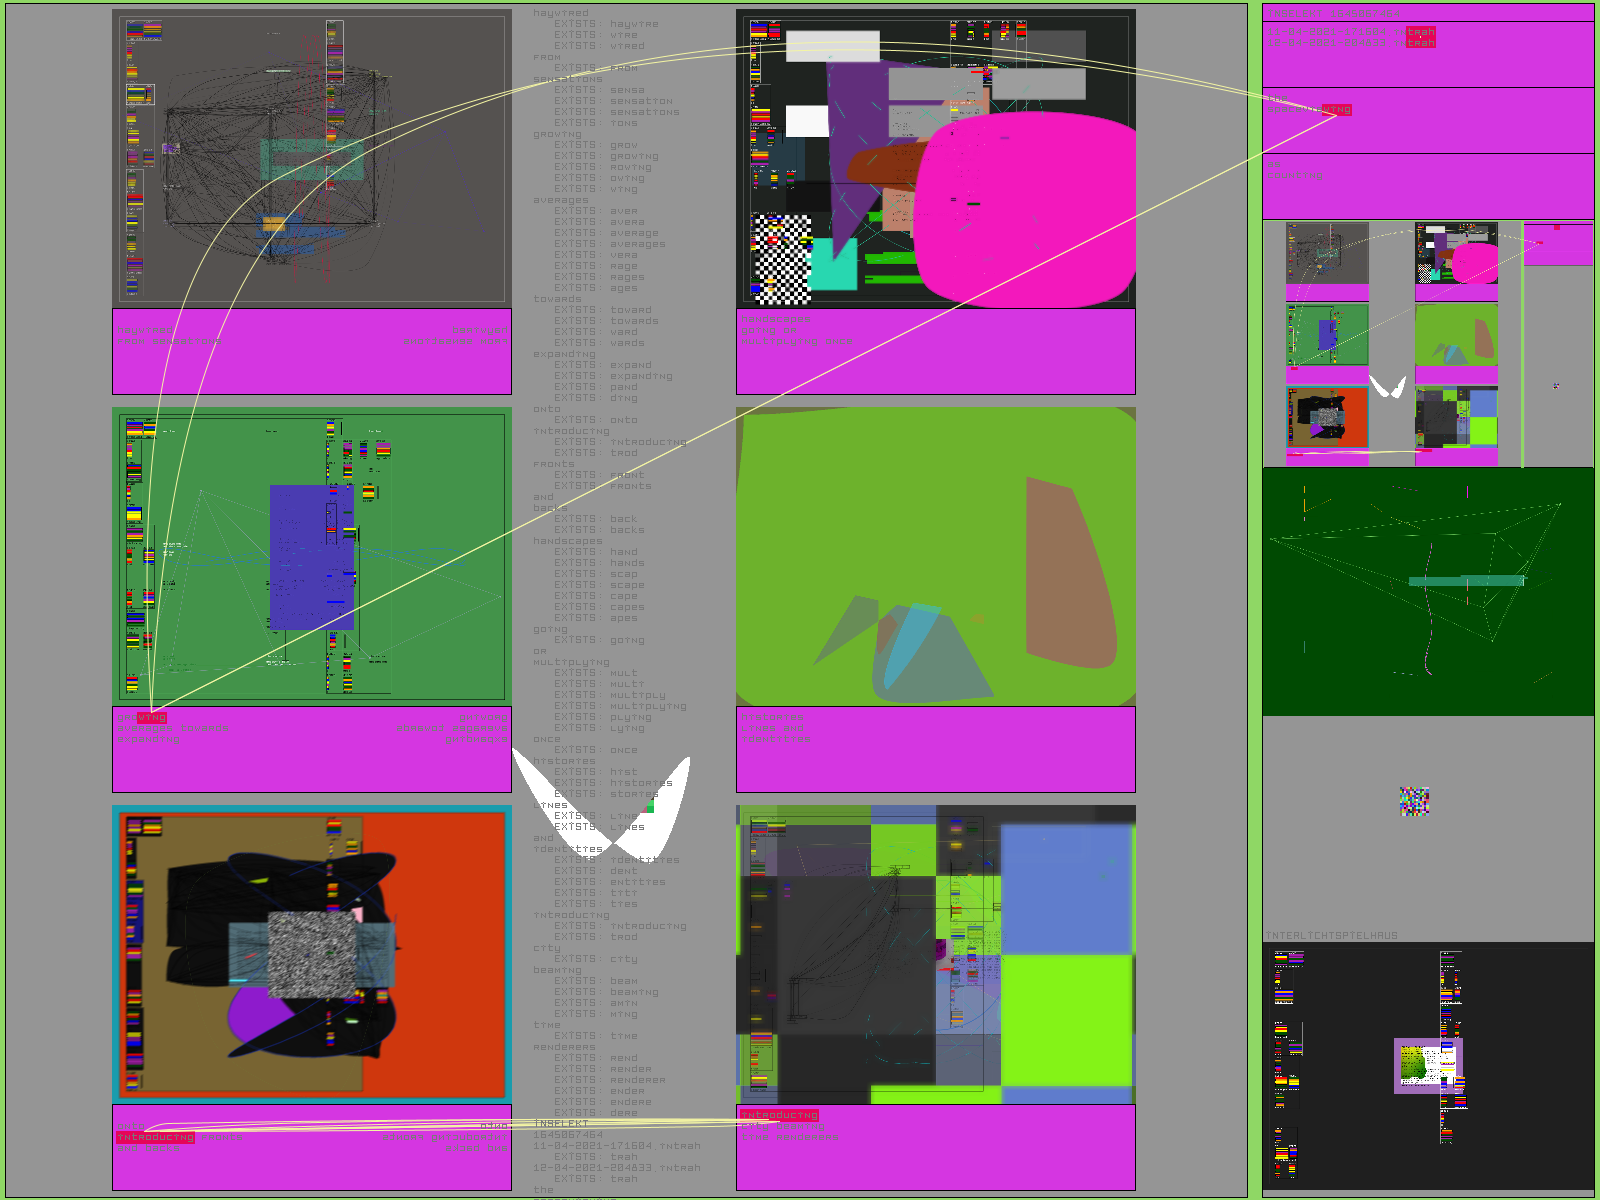Select large image with blue and lime squares
Image resolution: width=1600 pixels, height=1200 pixels.
936,954
